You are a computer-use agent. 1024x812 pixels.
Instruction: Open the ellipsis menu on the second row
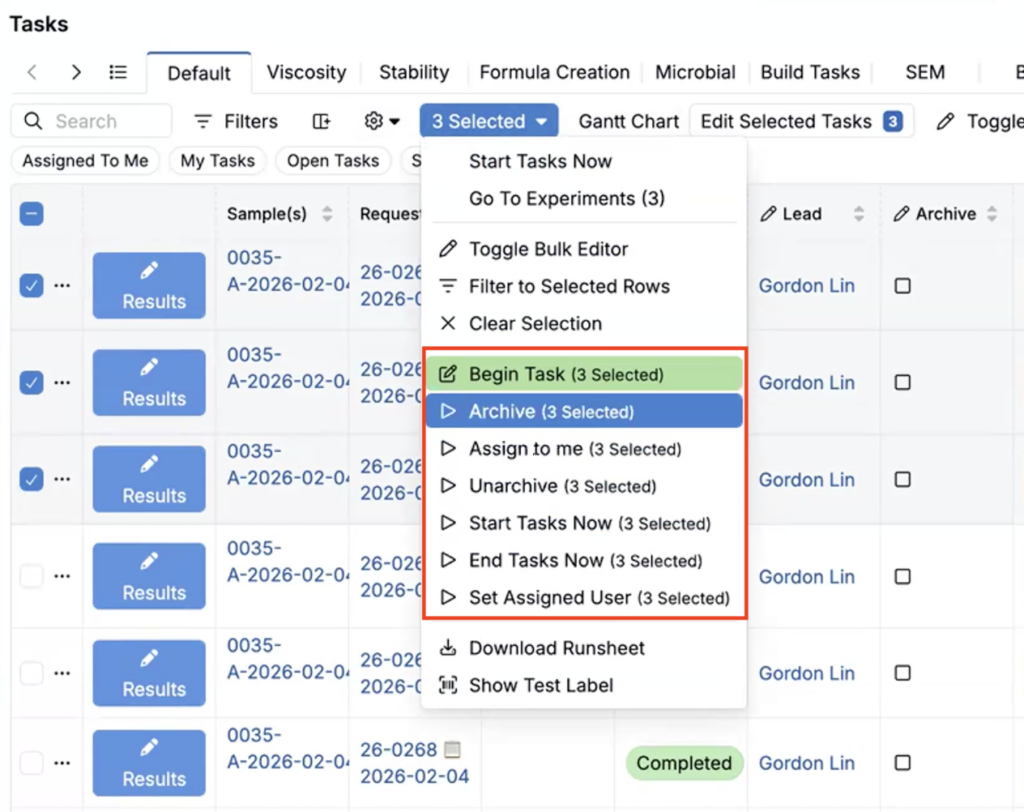[63, 382]
